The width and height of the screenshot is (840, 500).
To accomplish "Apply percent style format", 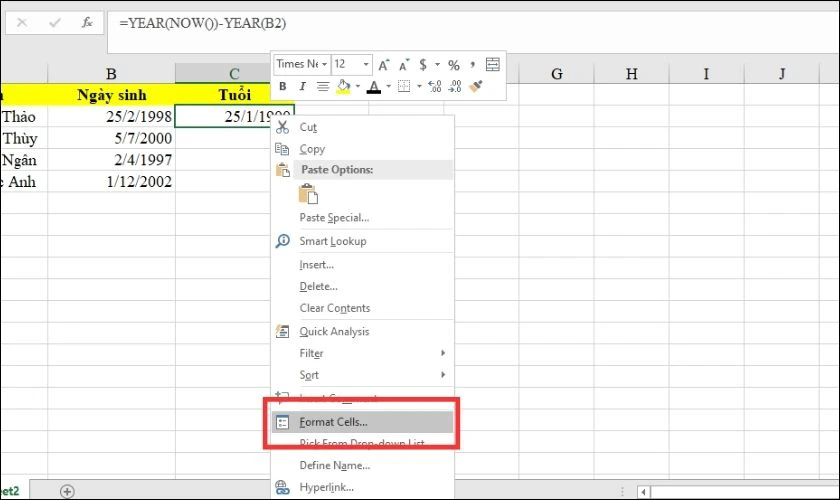I will (454, 65).
